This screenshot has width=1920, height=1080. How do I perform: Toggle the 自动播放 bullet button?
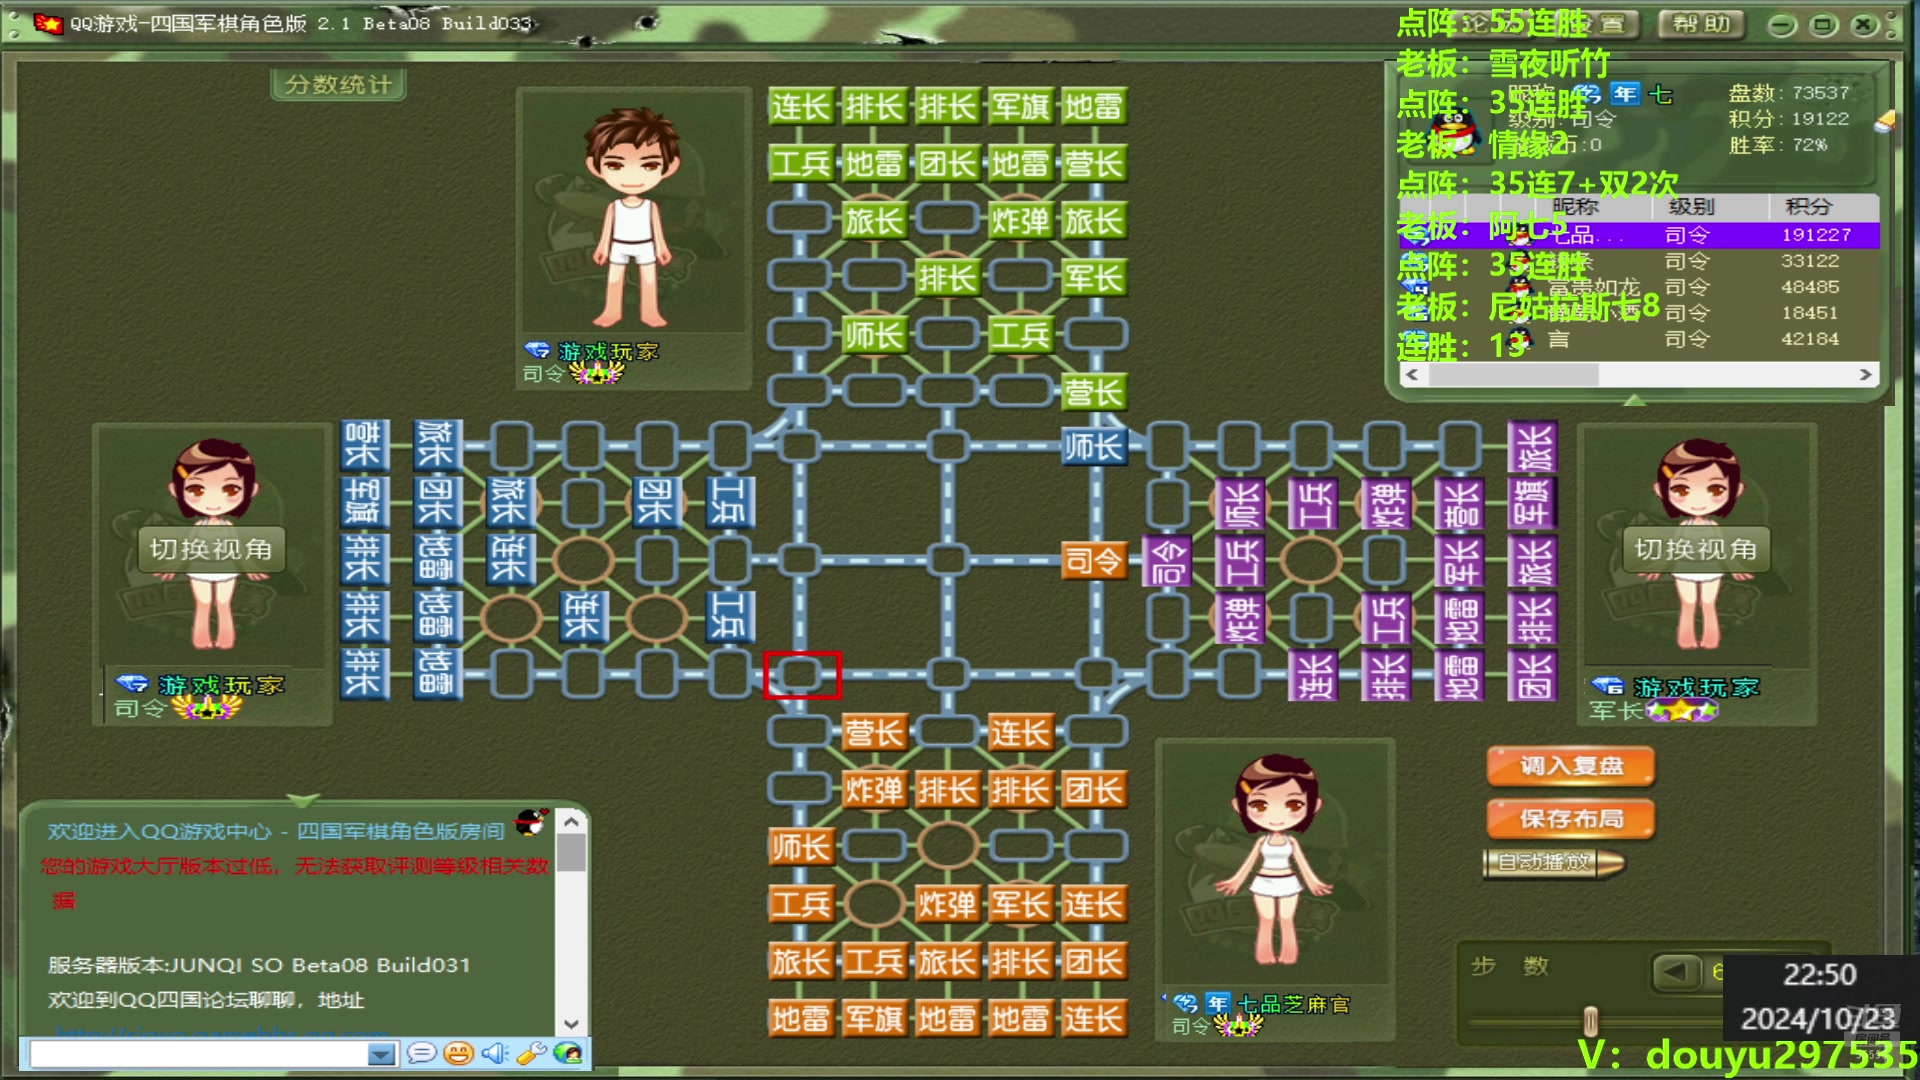click(1552, 862)
